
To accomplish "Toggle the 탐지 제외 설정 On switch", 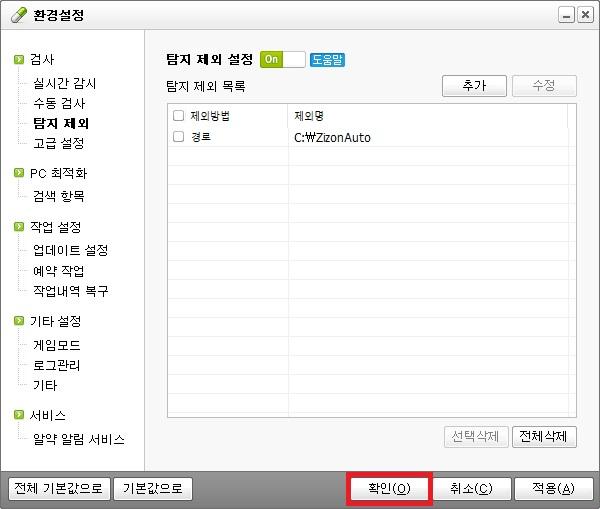I will (x=282, y=59).
